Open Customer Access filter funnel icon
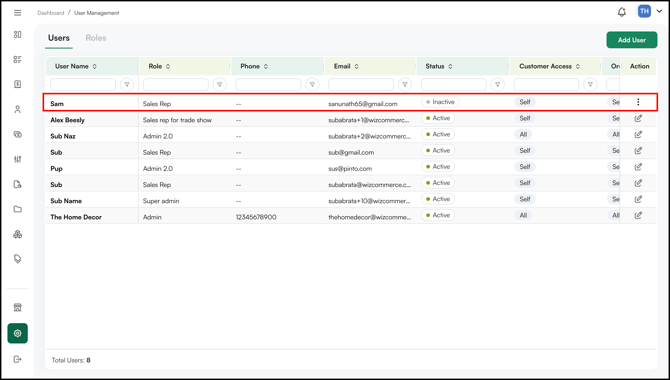Viewport: 670px width, 380px height. tap(591, 85)
